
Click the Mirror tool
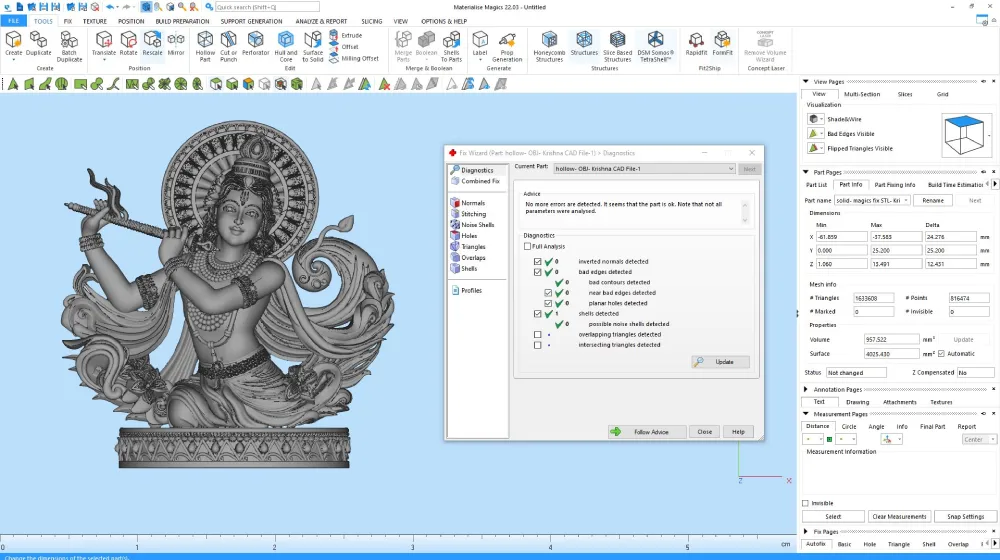pos(176,44)
